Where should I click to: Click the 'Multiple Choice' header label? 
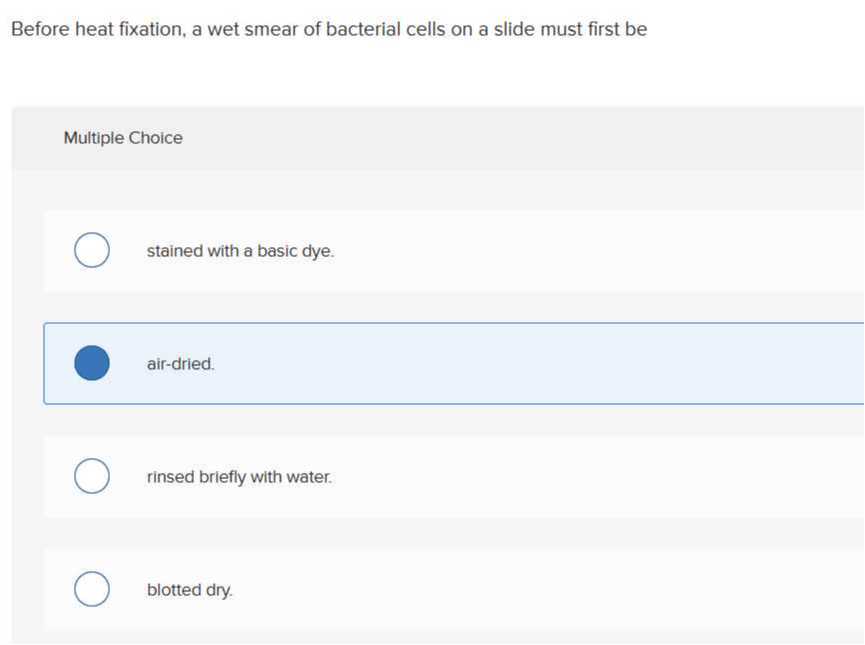[123, 137]
